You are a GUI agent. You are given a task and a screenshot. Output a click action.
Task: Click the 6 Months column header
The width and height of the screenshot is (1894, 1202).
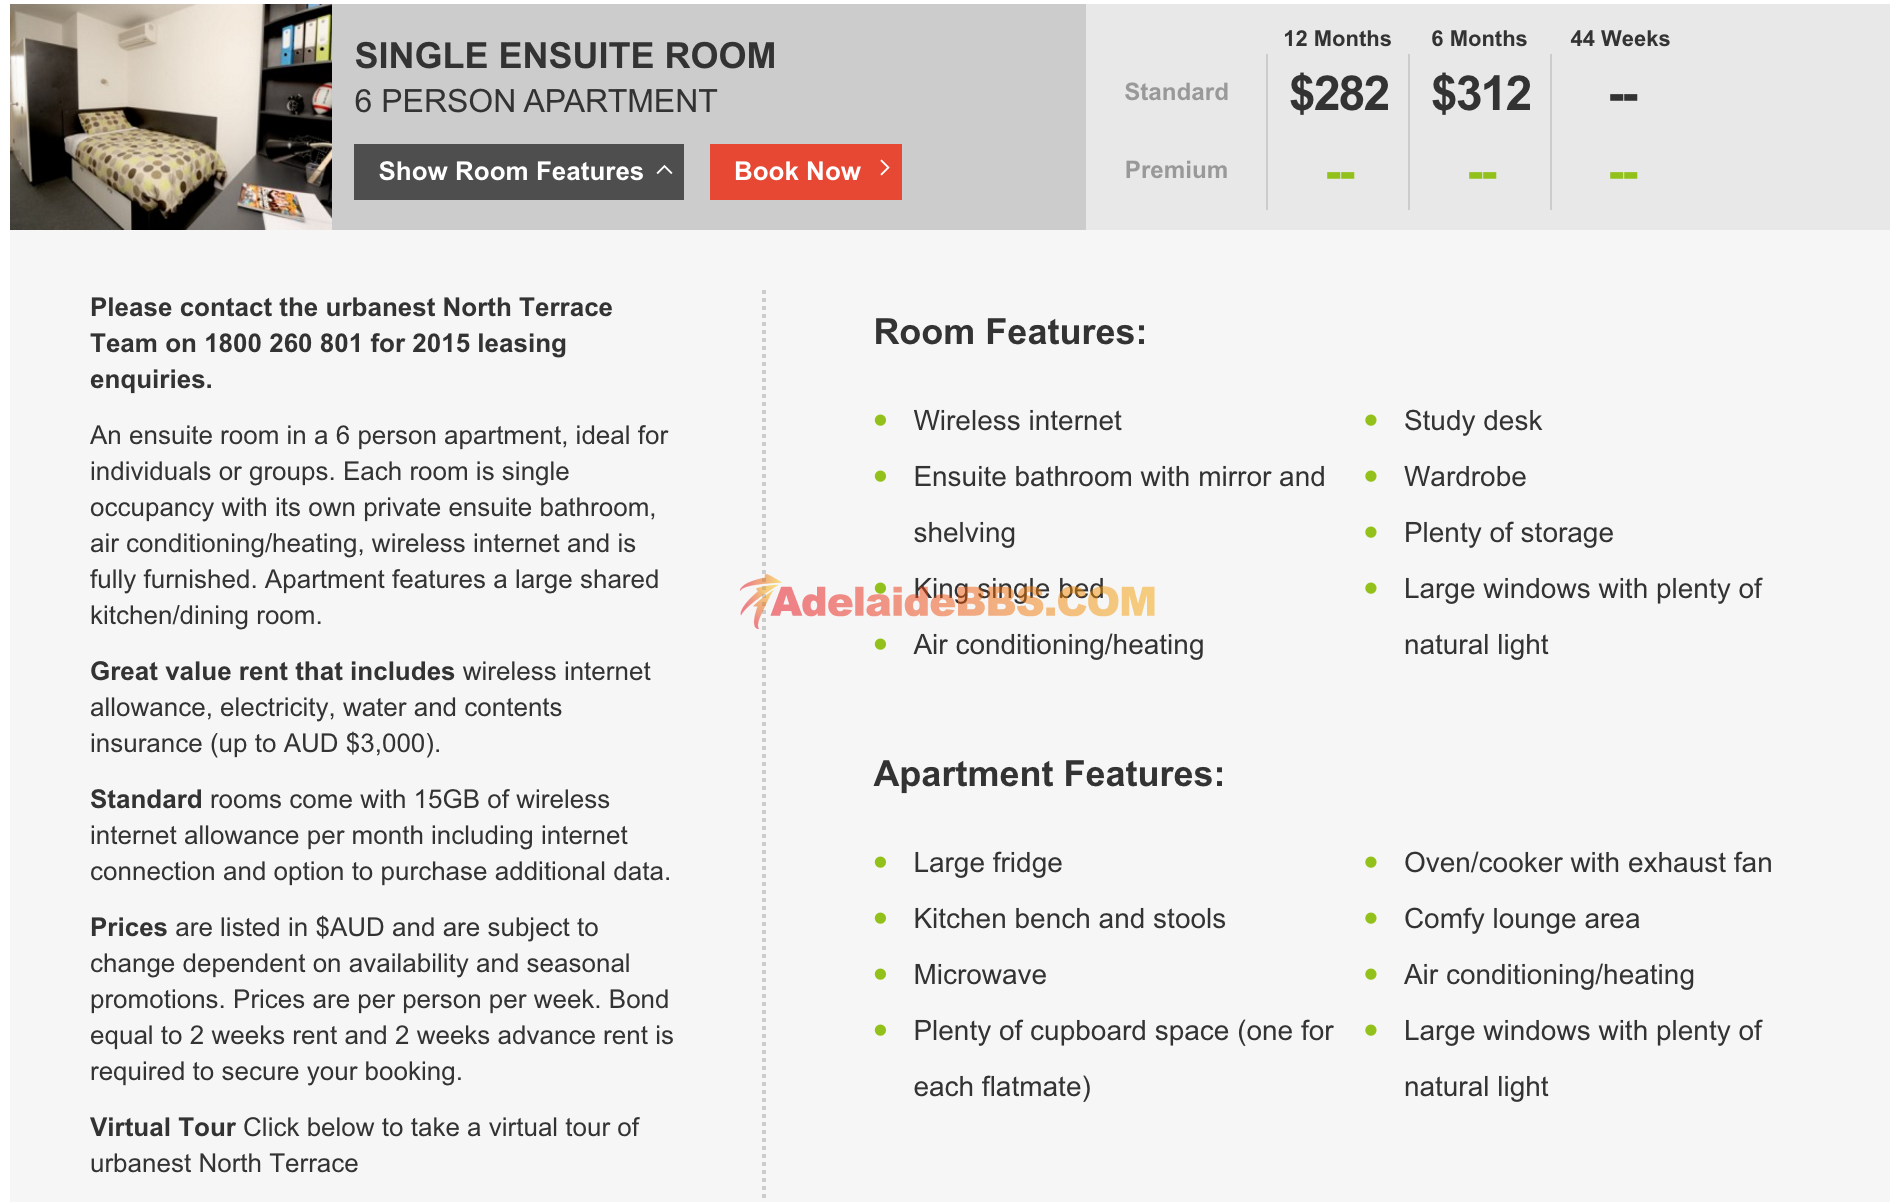click(x=1479, y=39)
